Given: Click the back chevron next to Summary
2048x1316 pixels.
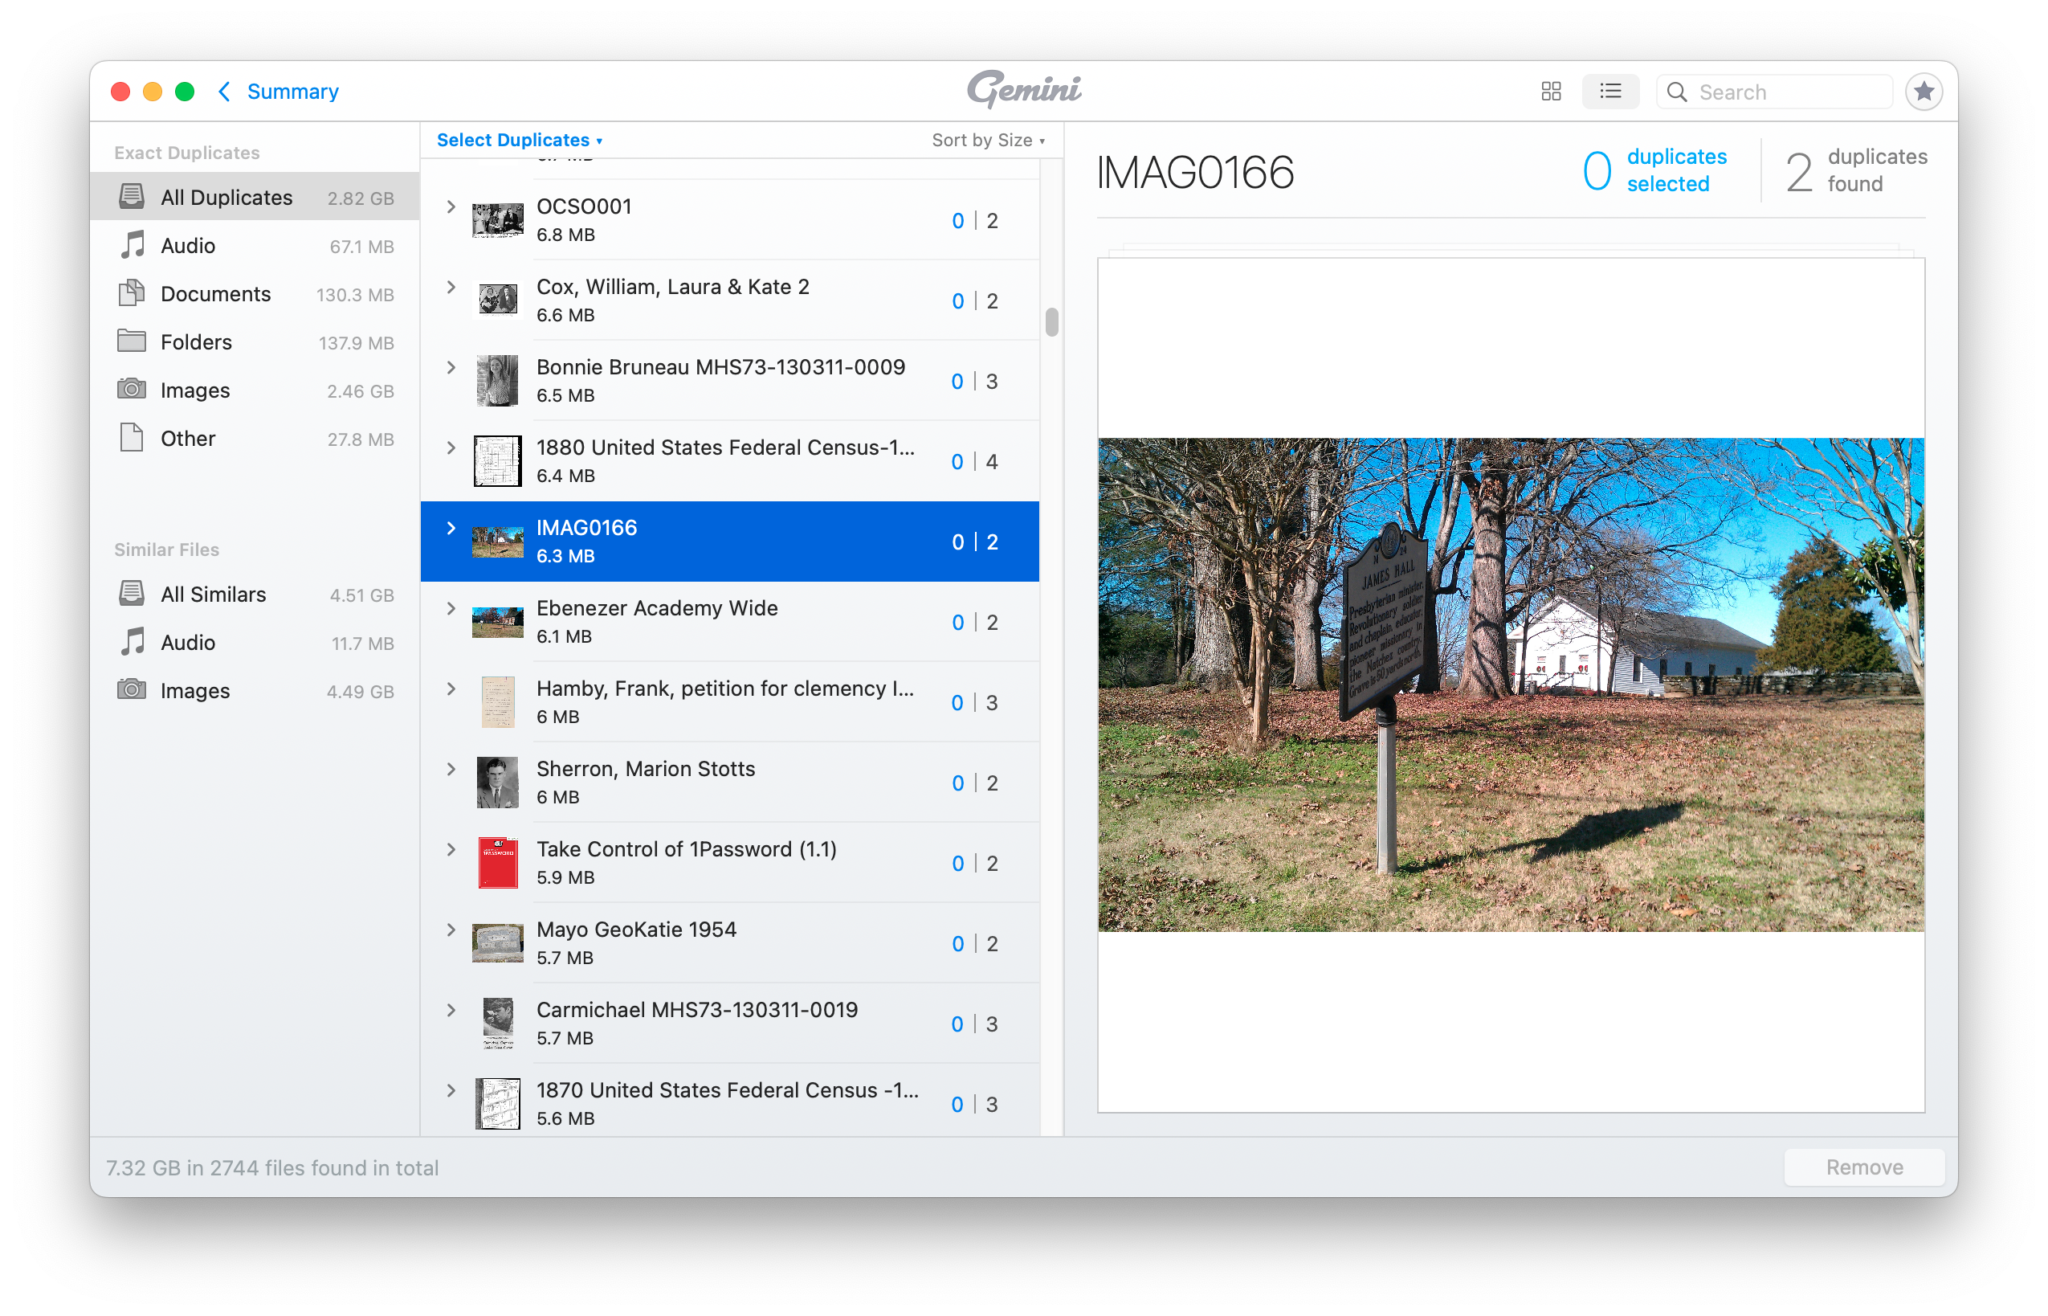Looking at the screenshot, I should [224, 91].
